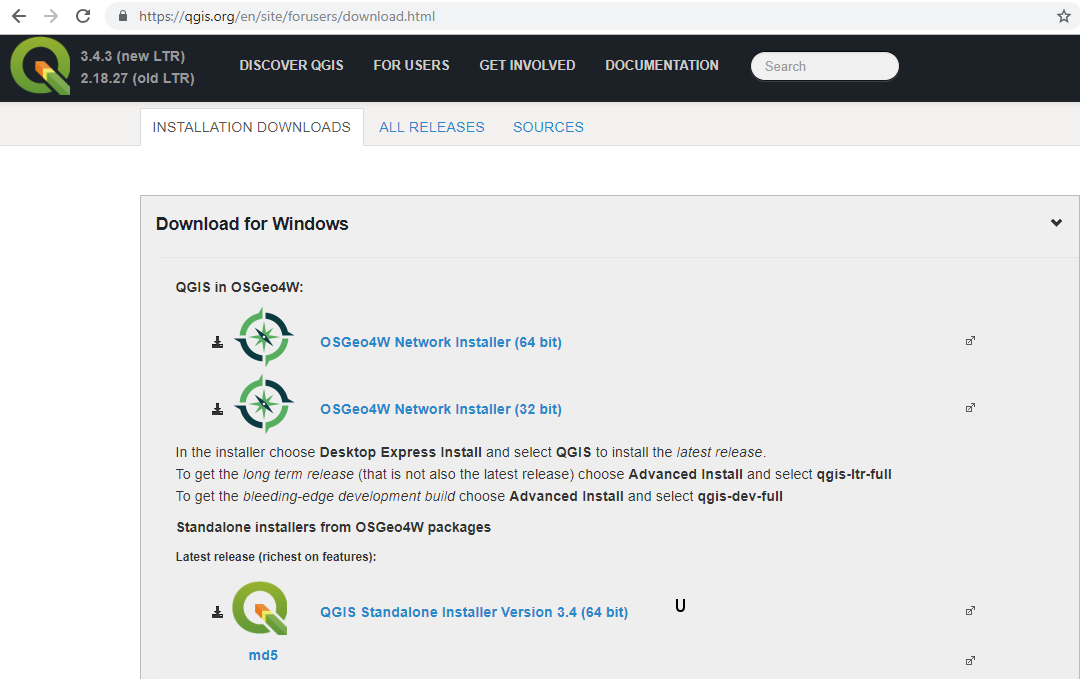Click the 2.18.27 (old LTR) version text

coord(138,79)
